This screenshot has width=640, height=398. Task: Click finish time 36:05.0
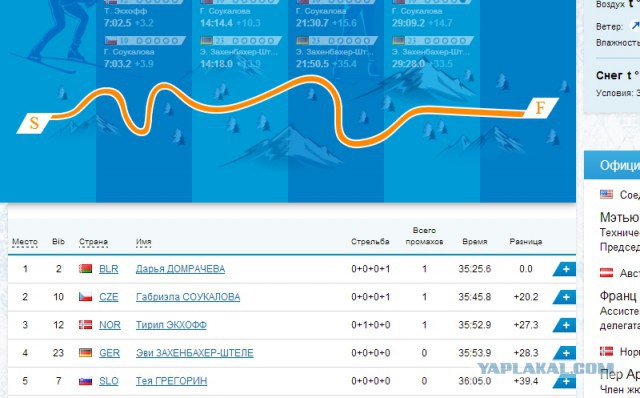click(475, 381)
